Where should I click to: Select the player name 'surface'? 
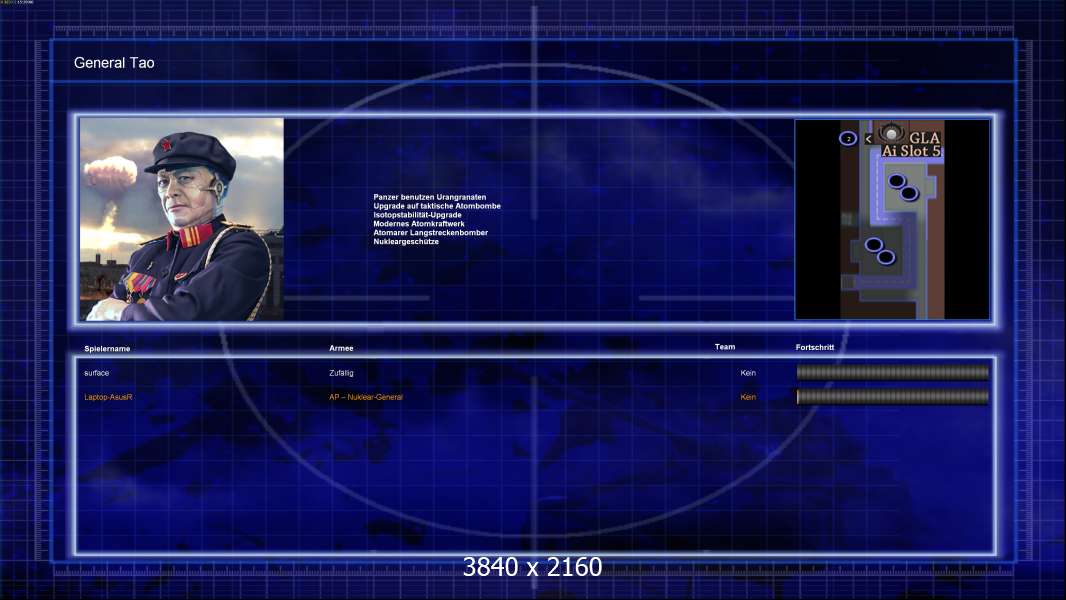point(97,373)
